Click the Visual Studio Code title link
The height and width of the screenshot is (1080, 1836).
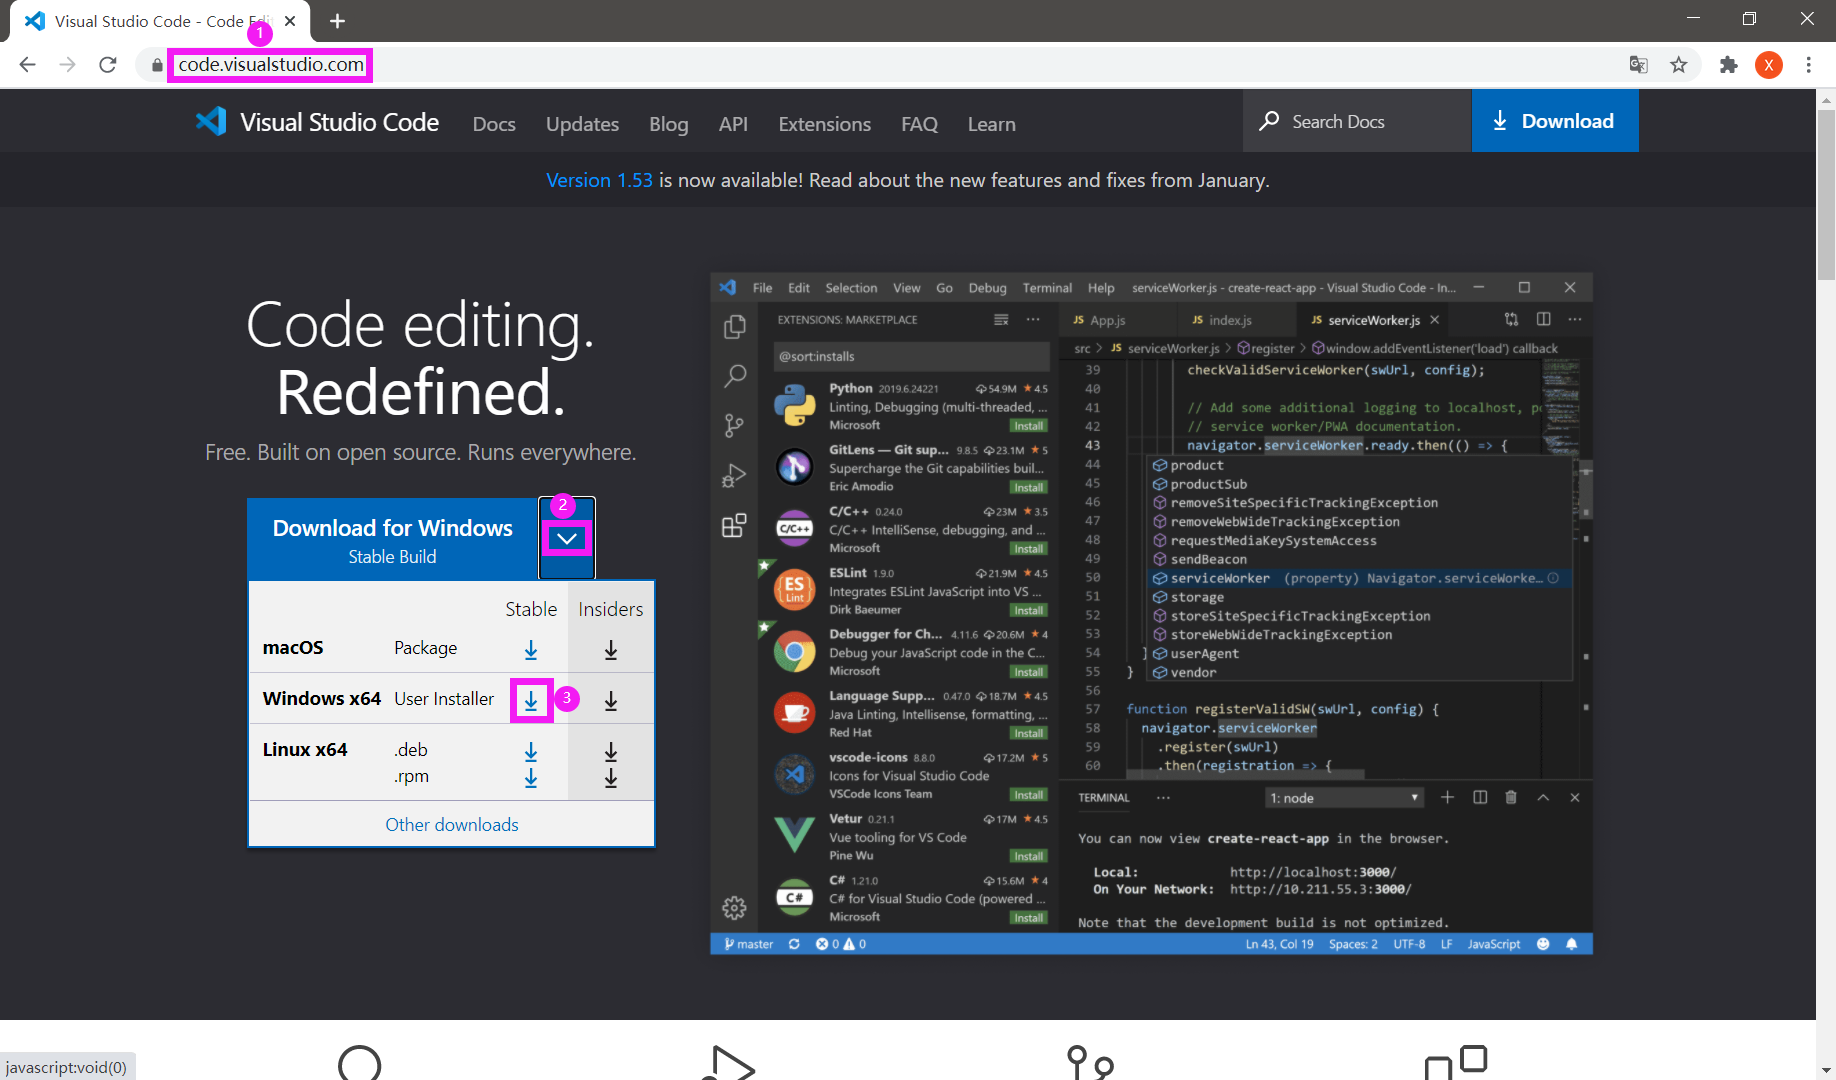[339, 122]
